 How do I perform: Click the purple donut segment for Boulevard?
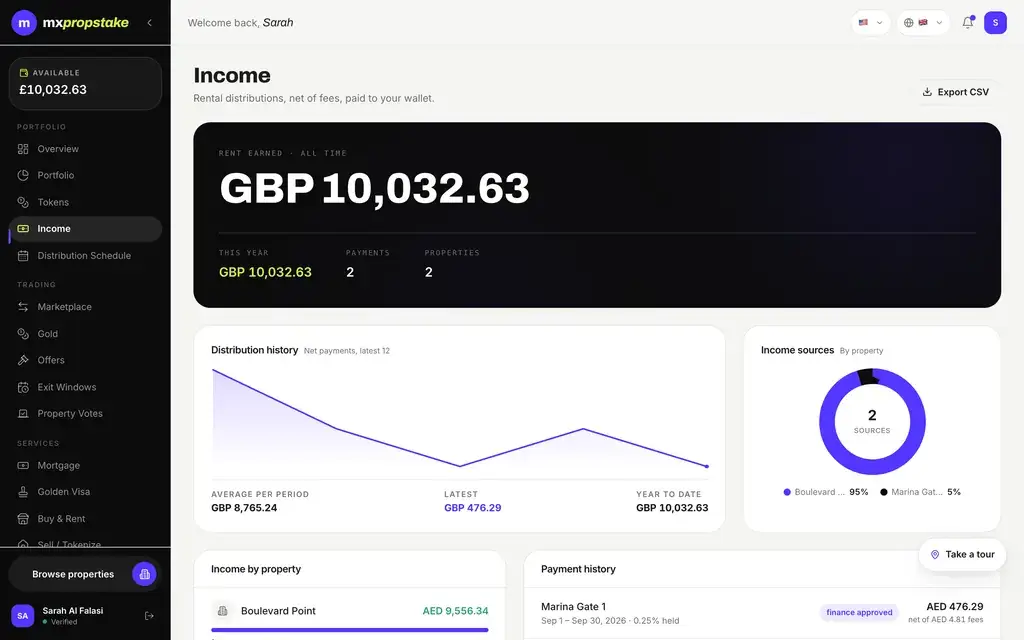point(872,467)
